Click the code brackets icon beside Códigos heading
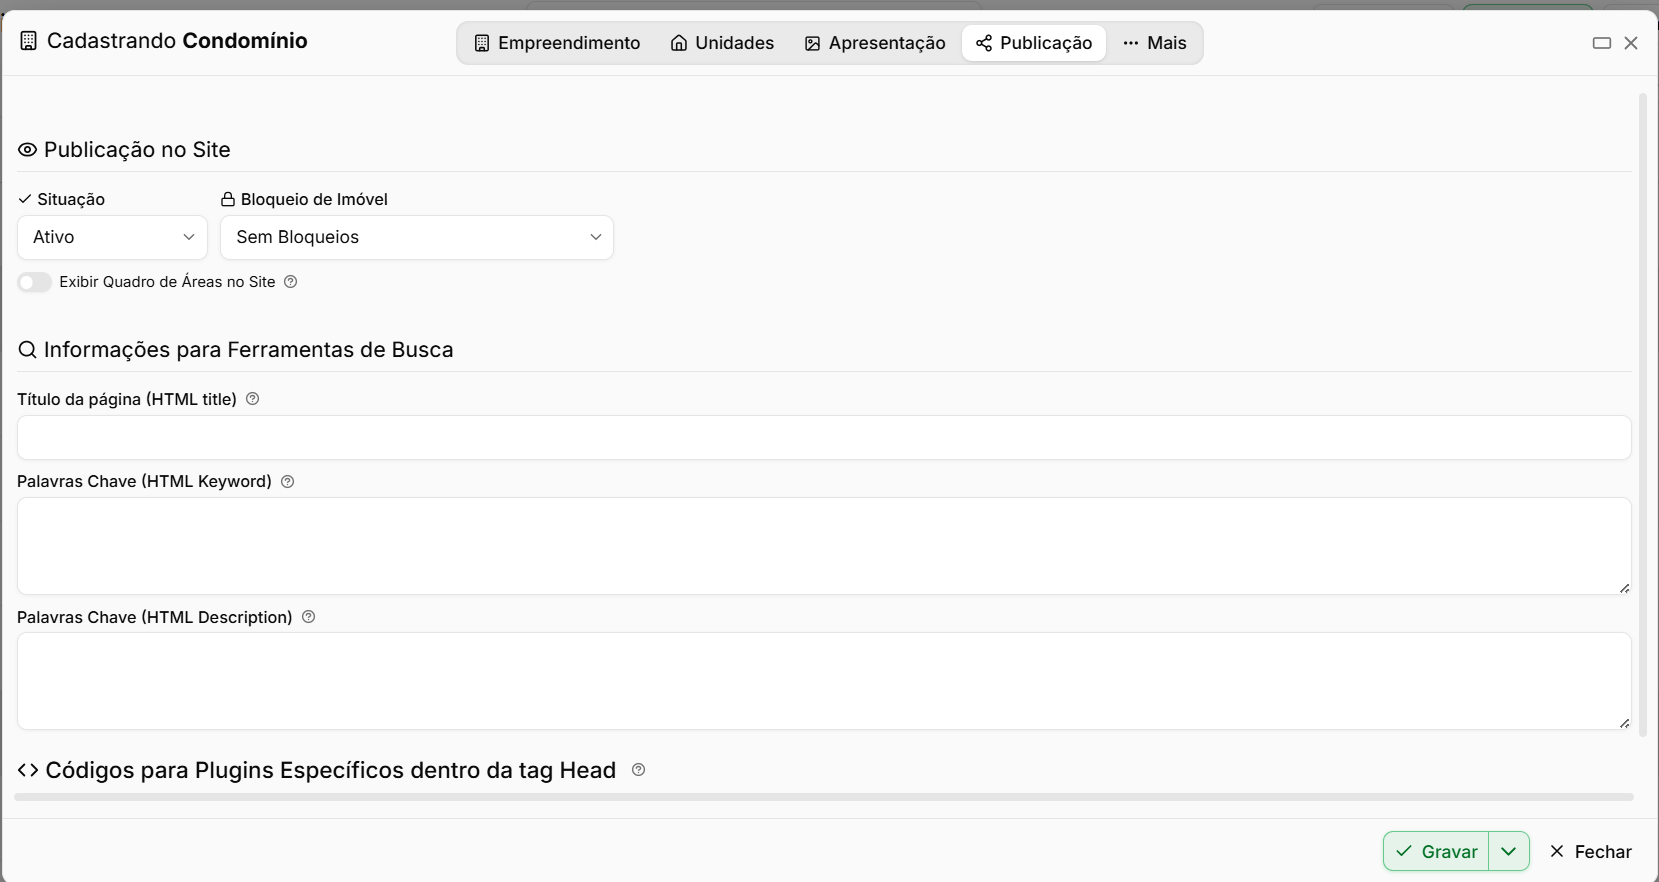 coord(28,770)
